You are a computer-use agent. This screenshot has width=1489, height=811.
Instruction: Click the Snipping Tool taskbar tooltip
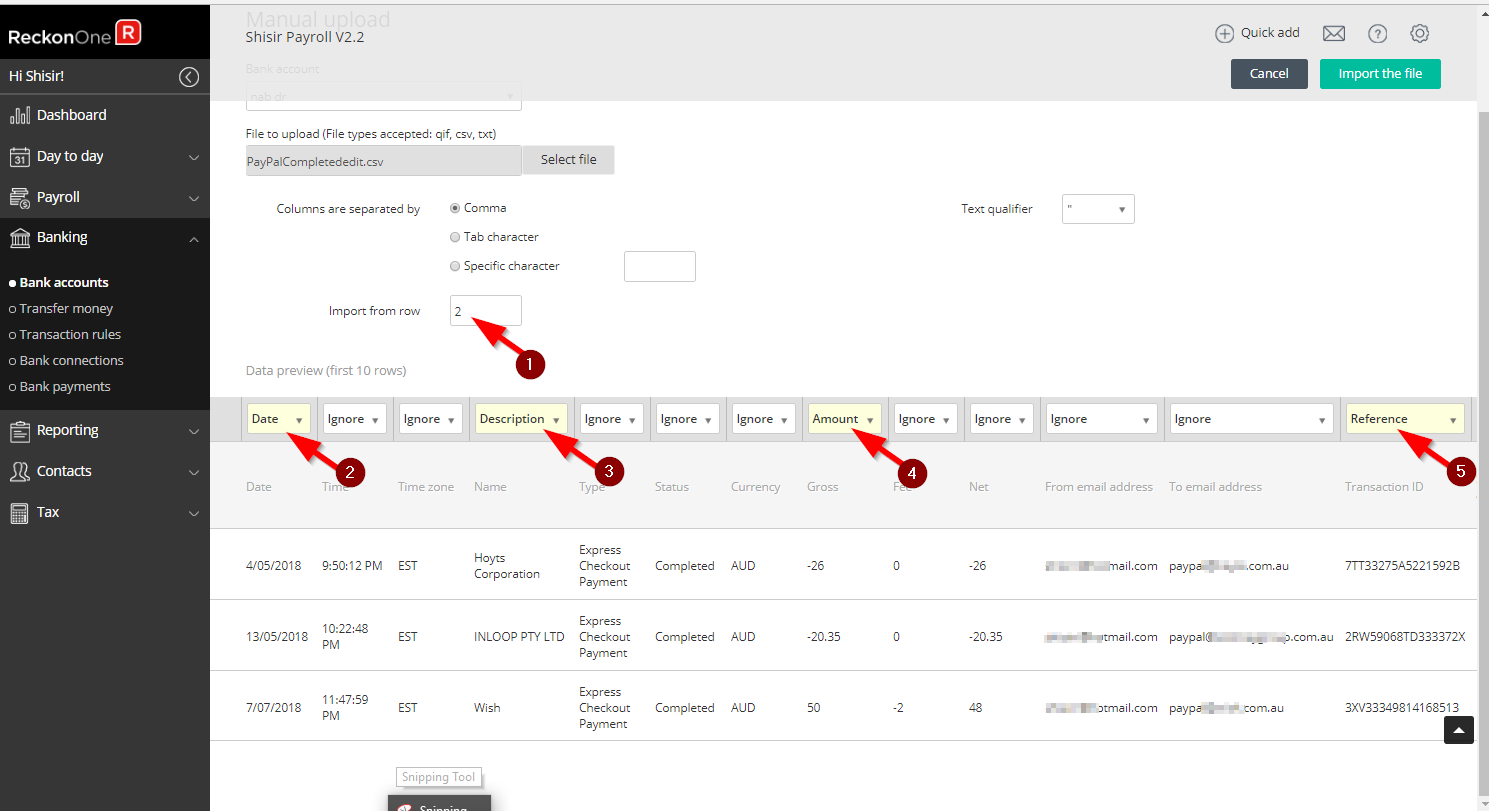[x=439, y=777]
